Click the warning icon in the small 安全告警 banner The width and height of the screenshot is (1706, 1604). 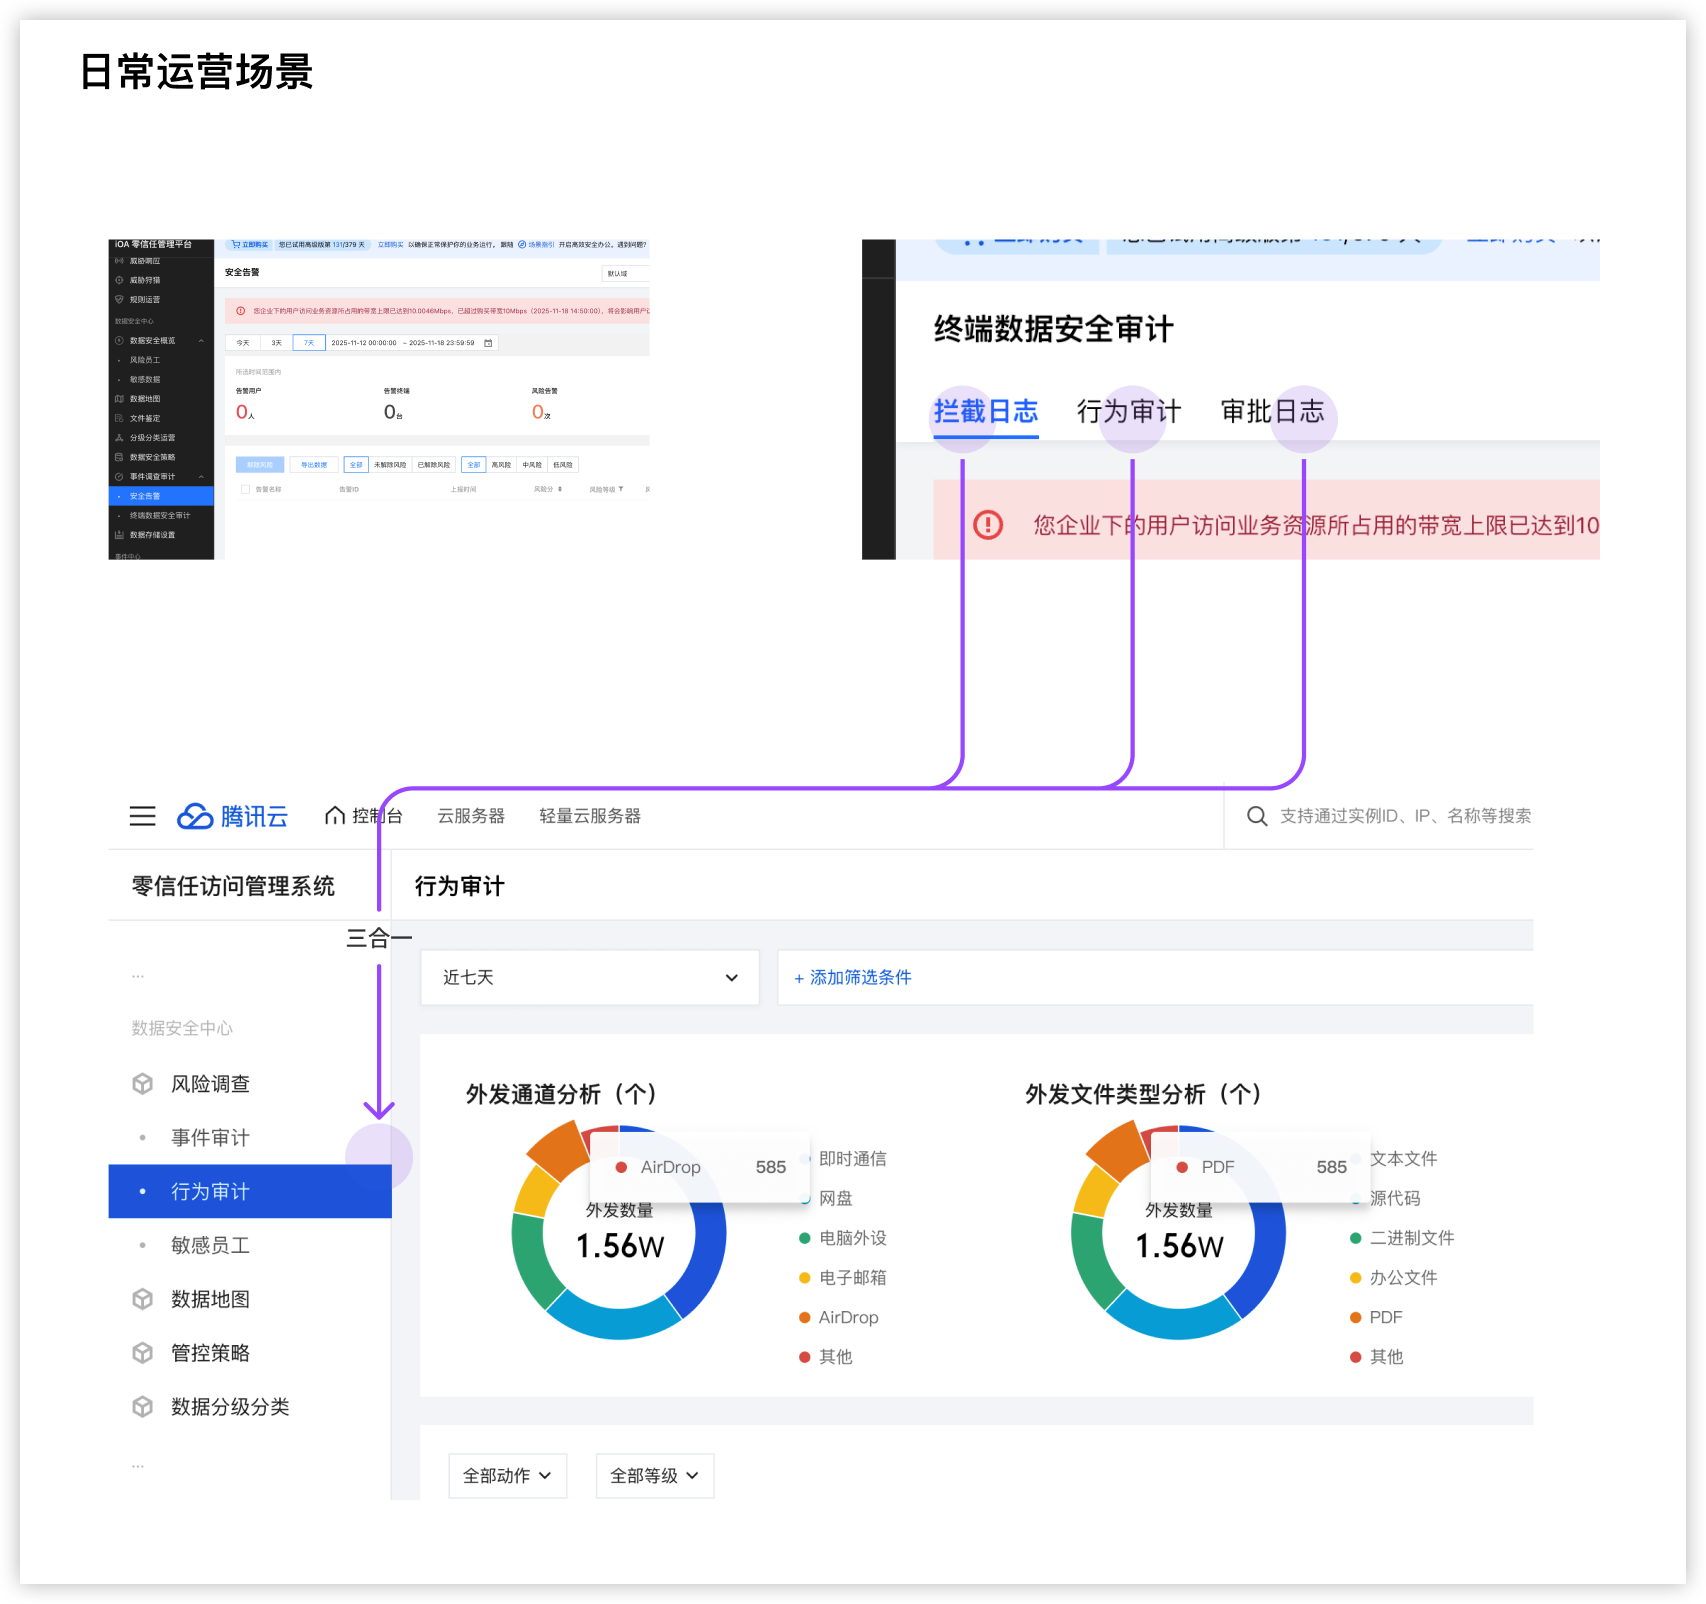click(240, 311)
